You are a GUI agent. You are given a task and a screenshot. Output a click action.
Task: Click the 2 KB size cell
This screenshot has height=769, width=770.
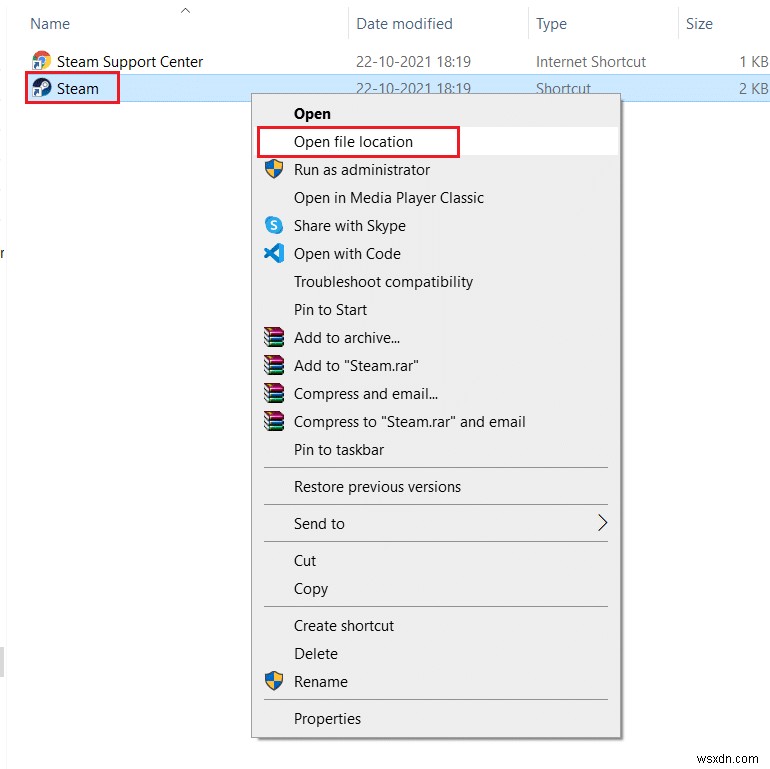753,88
